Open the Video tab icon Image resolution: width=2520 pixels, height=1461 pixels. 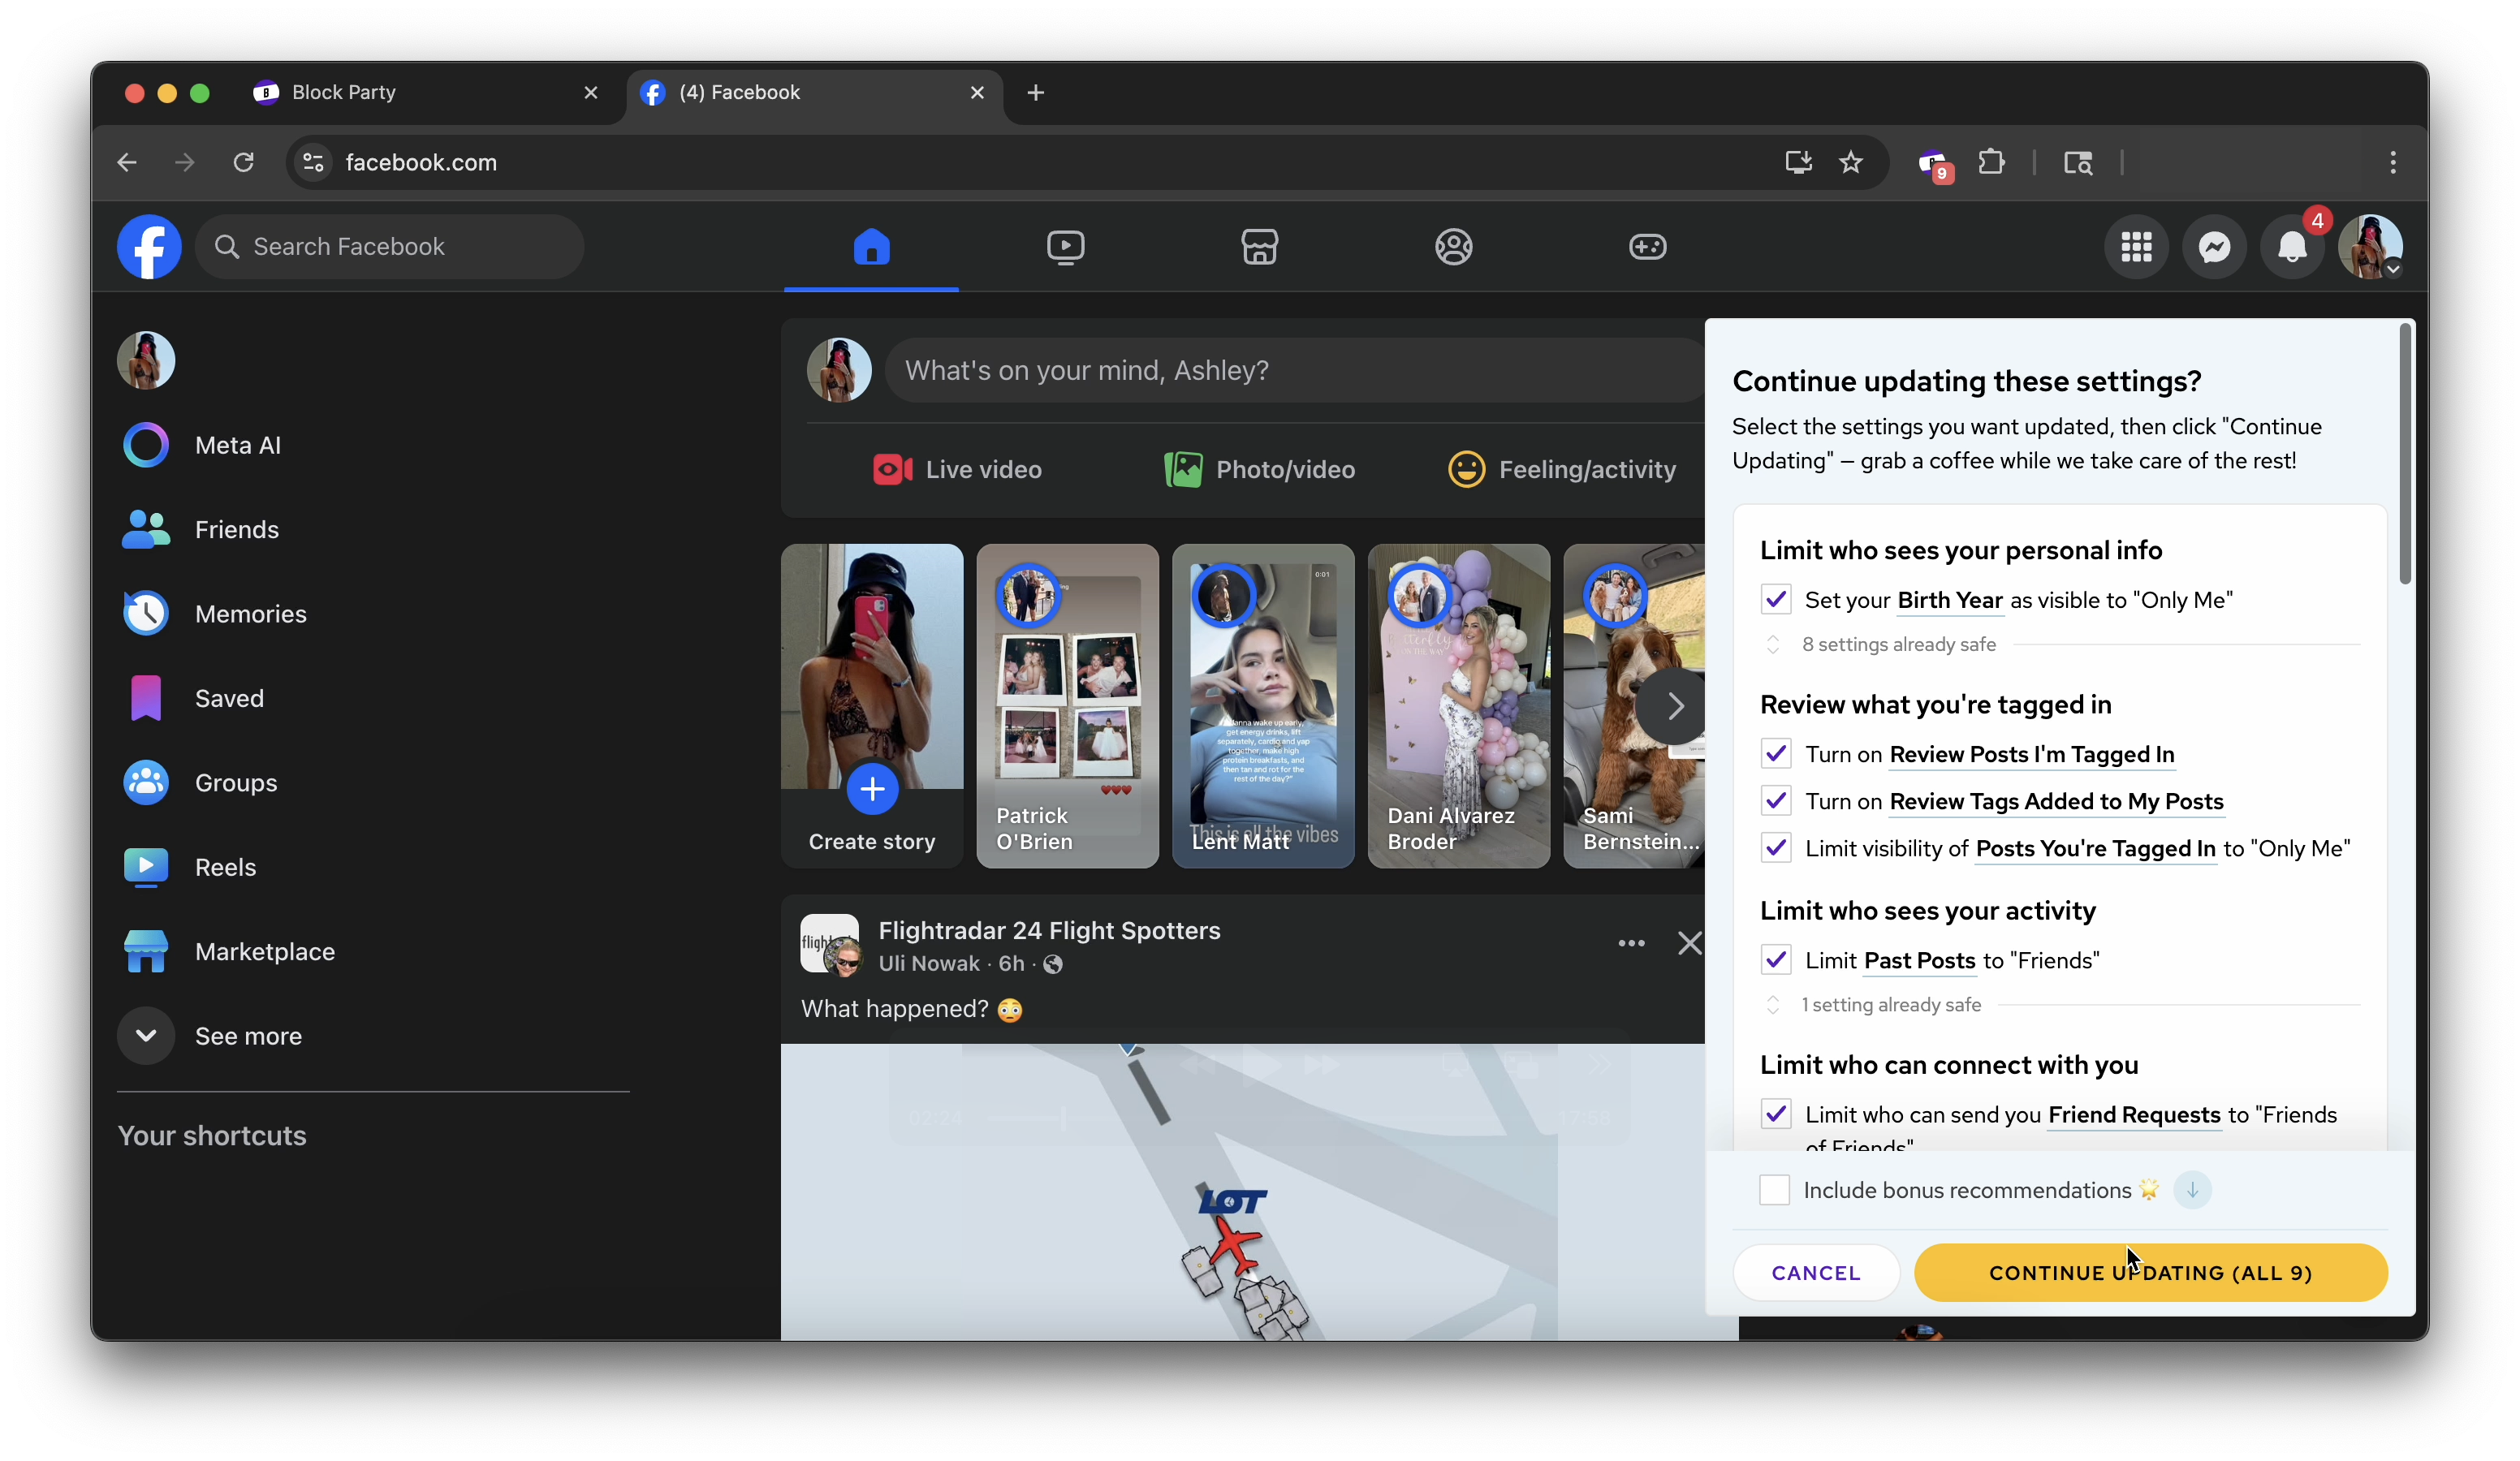coord(1065,246)
